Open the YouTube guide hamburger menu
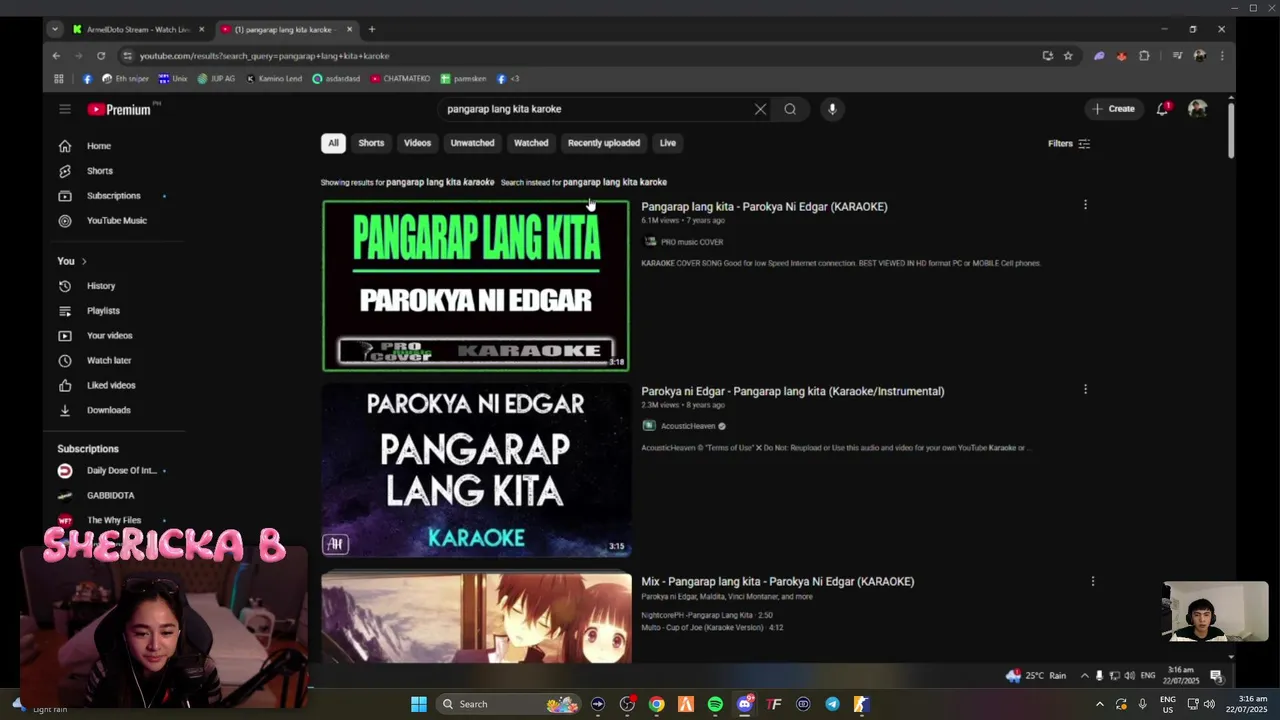The image size is (1280, 720). pyautogui.click(x=65, y=109)
